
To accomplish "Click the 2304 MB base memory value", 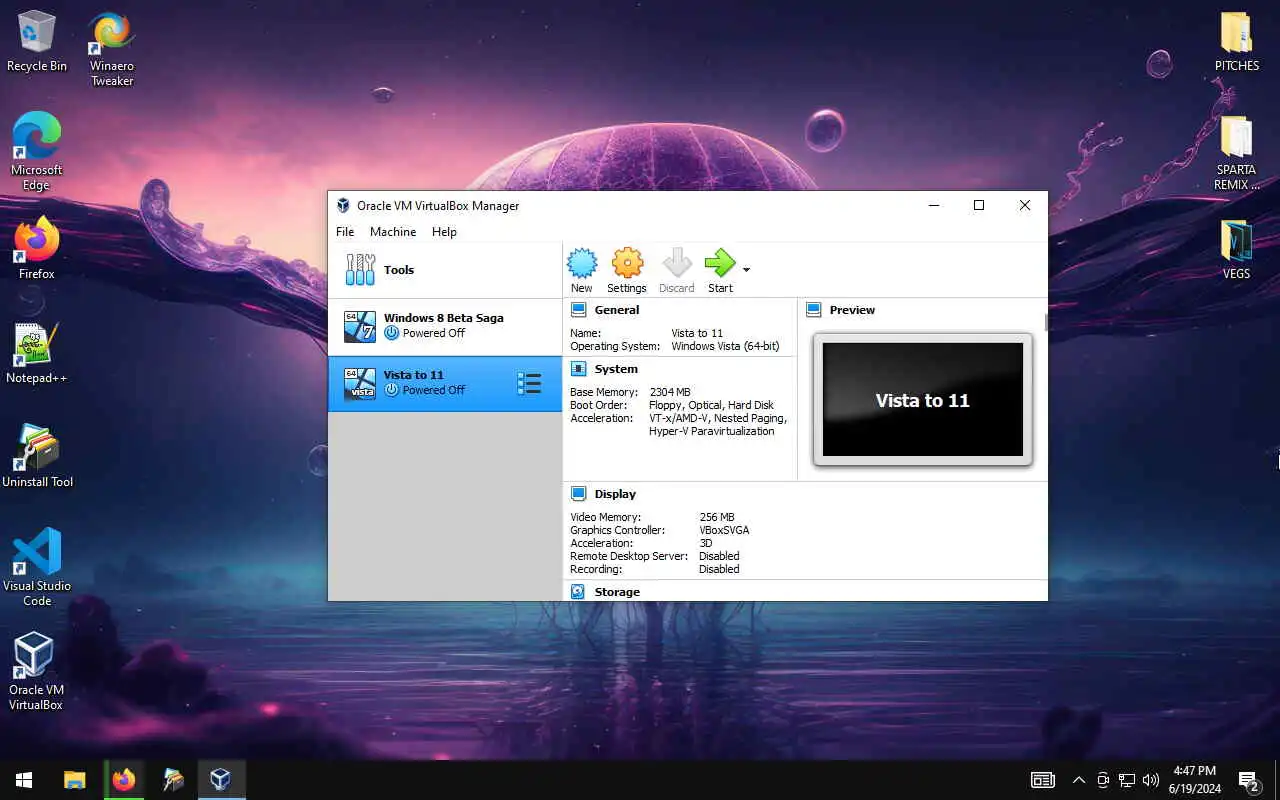I will 670,392.
